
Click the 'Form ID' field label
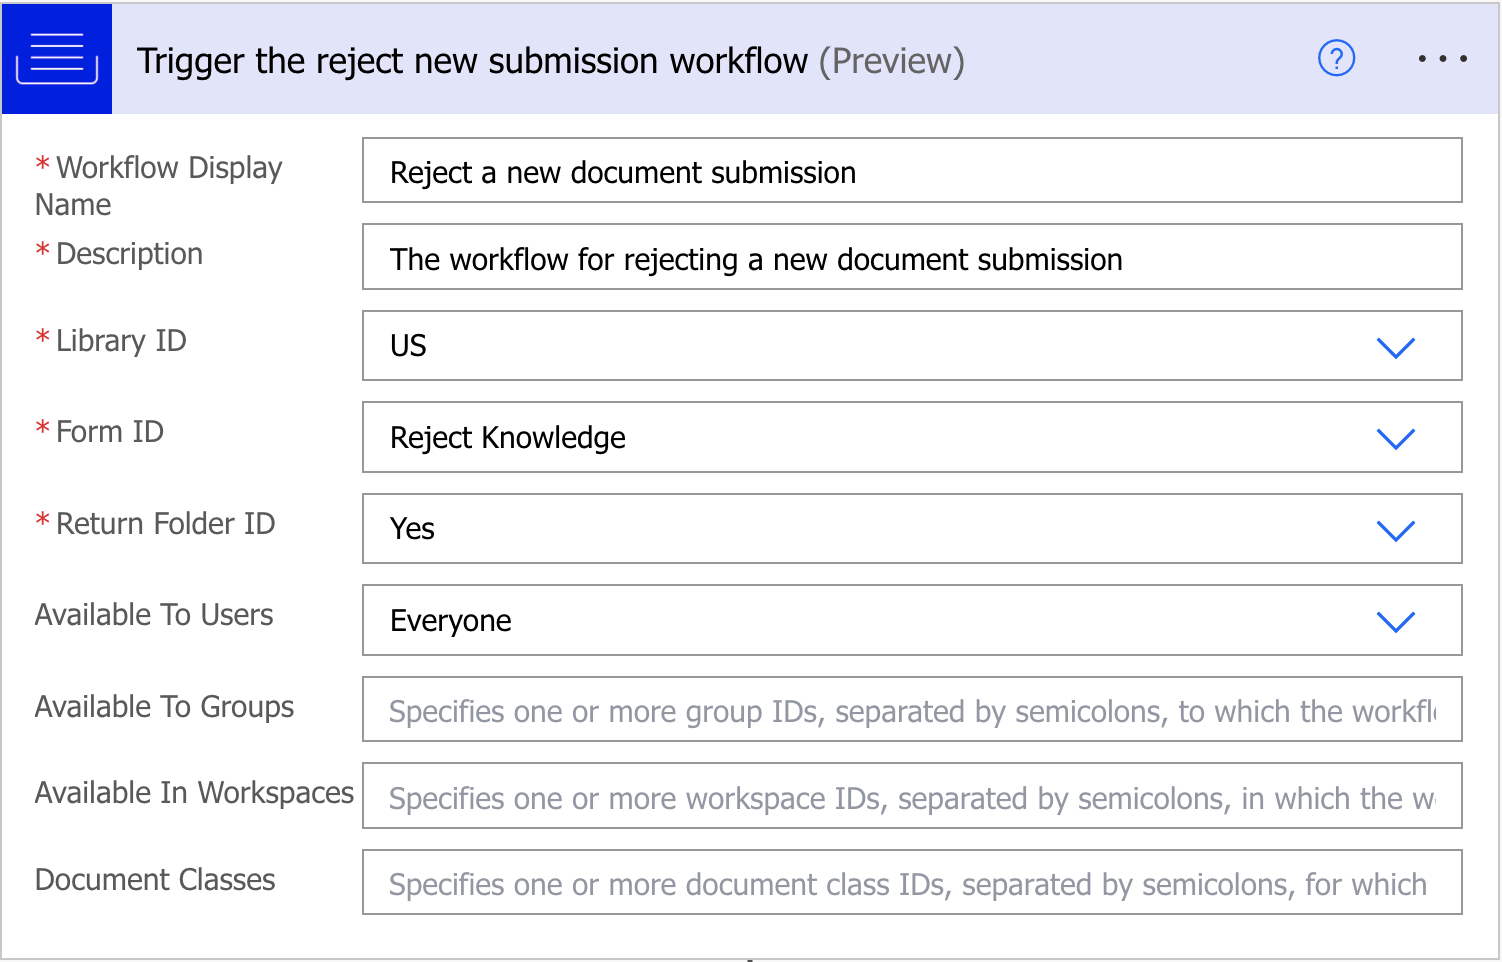coord(109,432)
